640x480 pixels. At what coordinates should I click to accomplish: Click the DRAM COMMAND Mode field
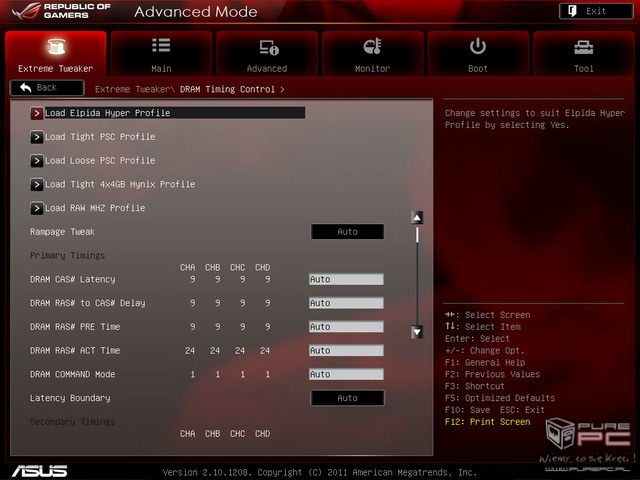click(346, 374)
